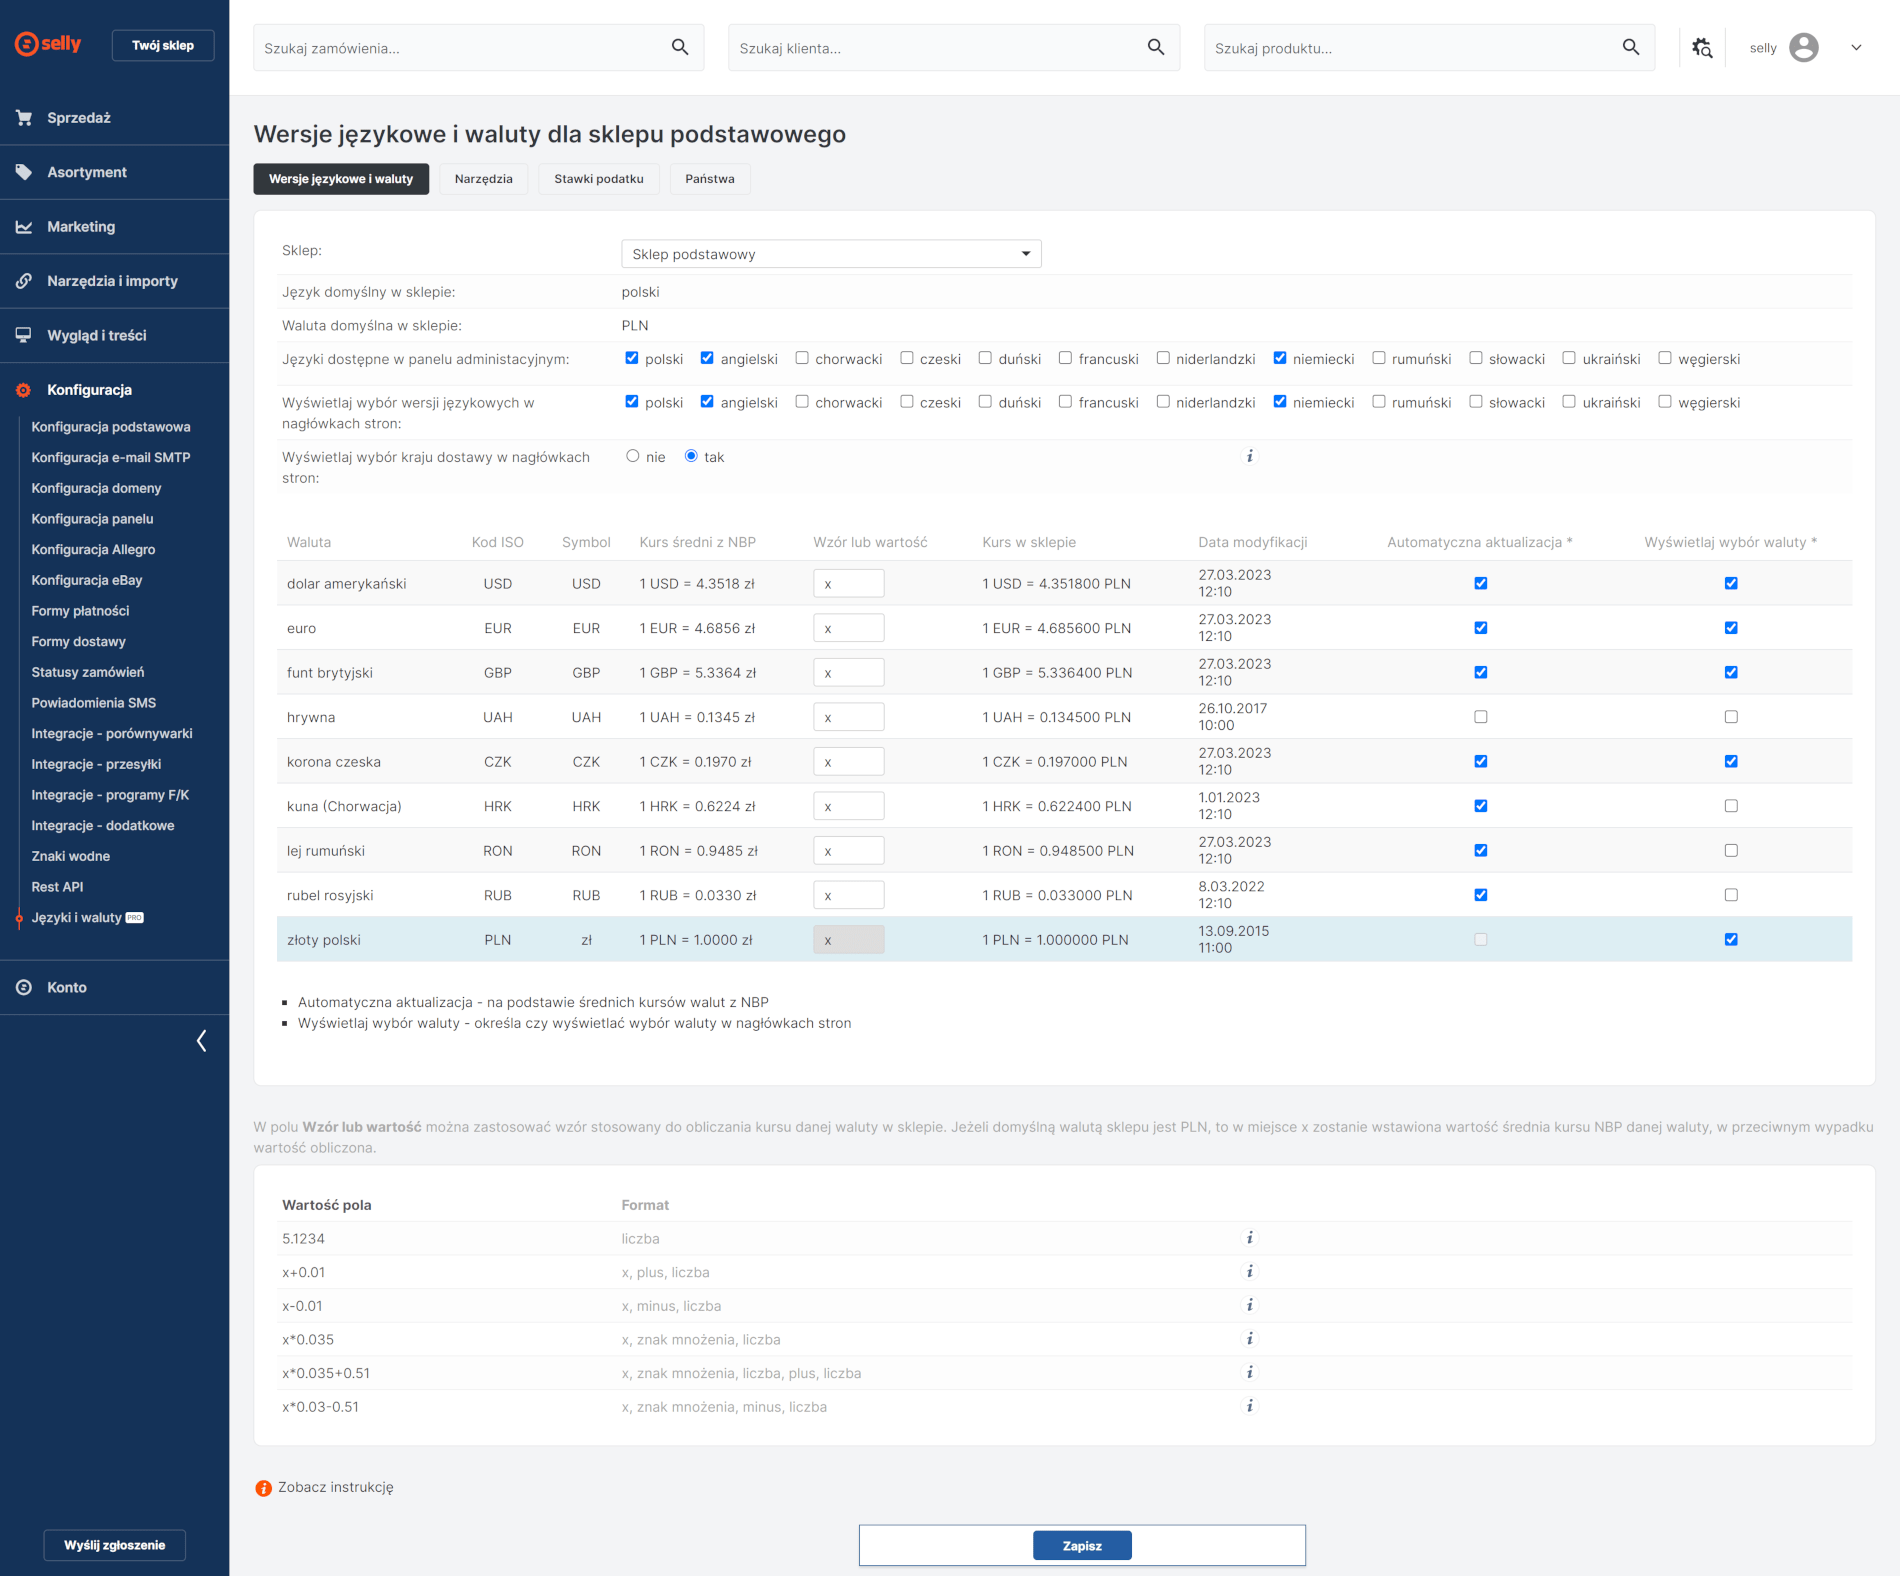Click the Wyślij zgłoszenie button
The width and height of the screenshot is (1900, 1576).
[115, 1545]
